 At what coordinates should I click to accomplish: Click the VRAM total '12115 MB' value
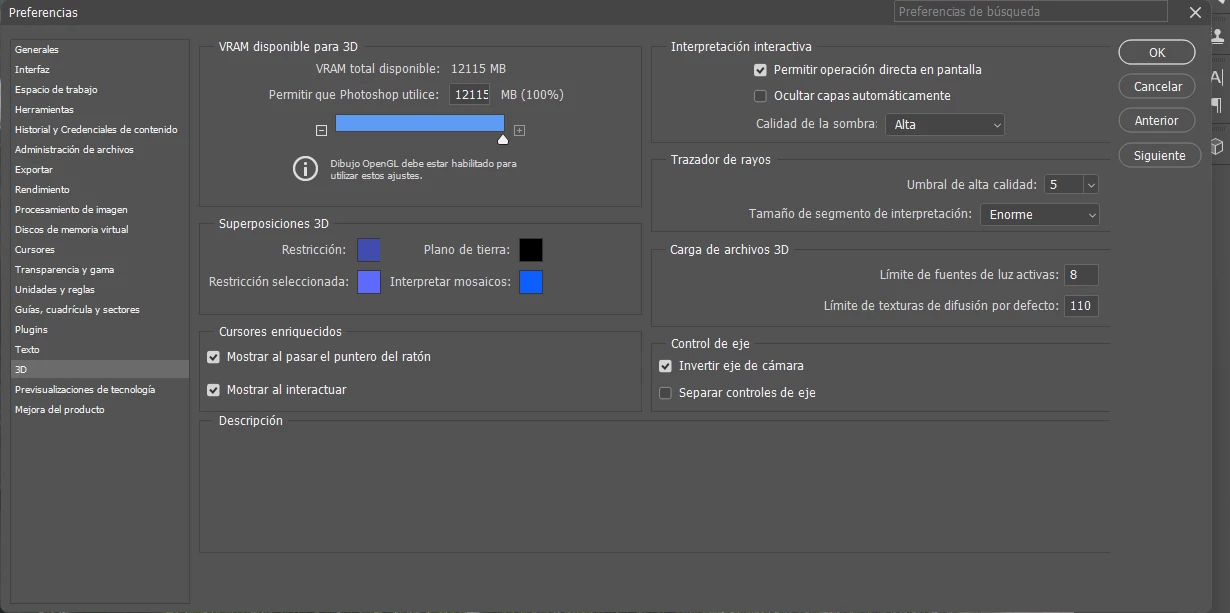coord(478,69)
